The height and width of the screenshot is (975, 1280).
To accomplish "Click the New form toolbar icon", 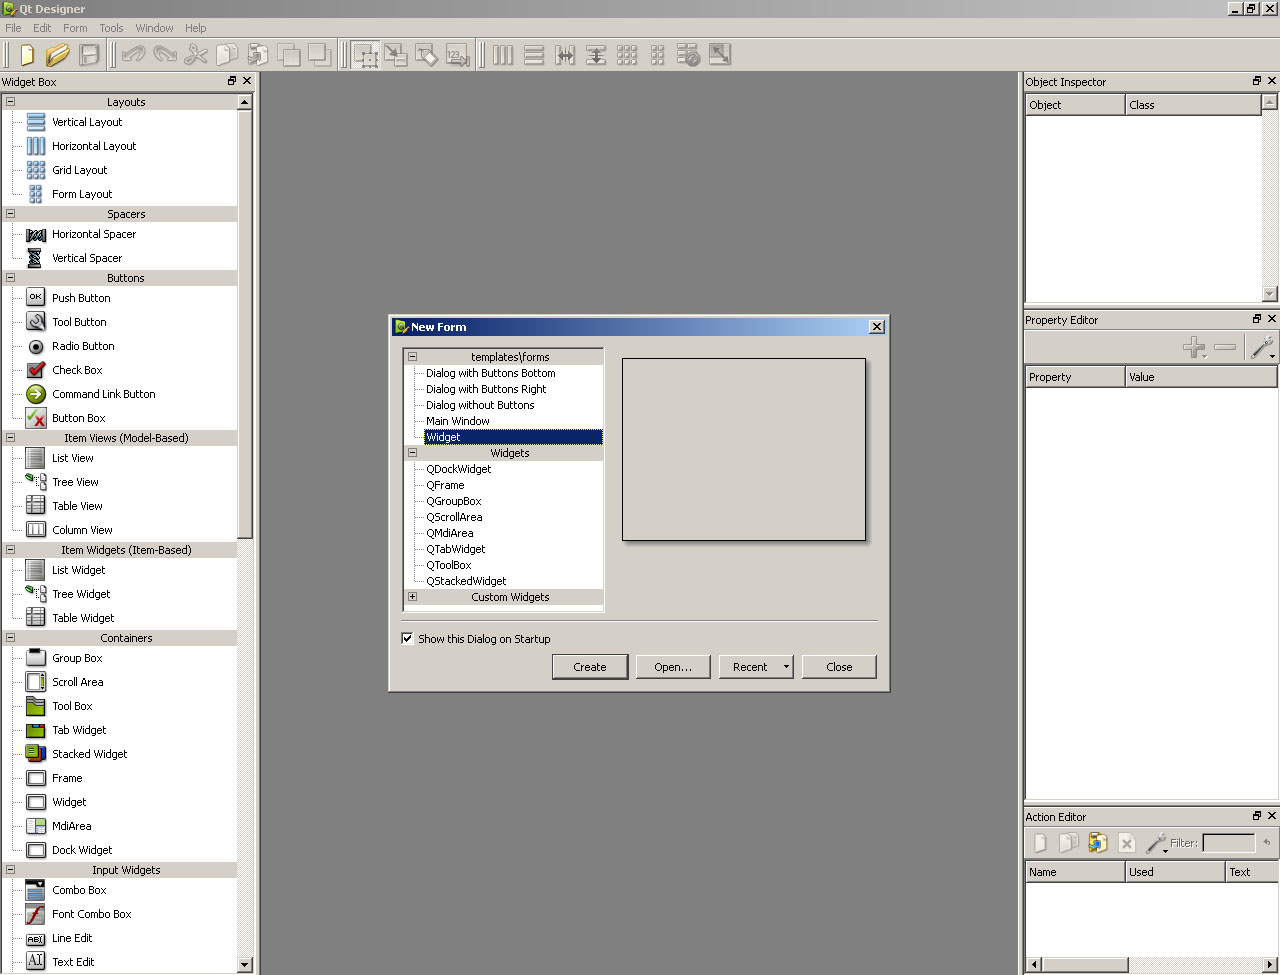I will (x=27, y=55).
